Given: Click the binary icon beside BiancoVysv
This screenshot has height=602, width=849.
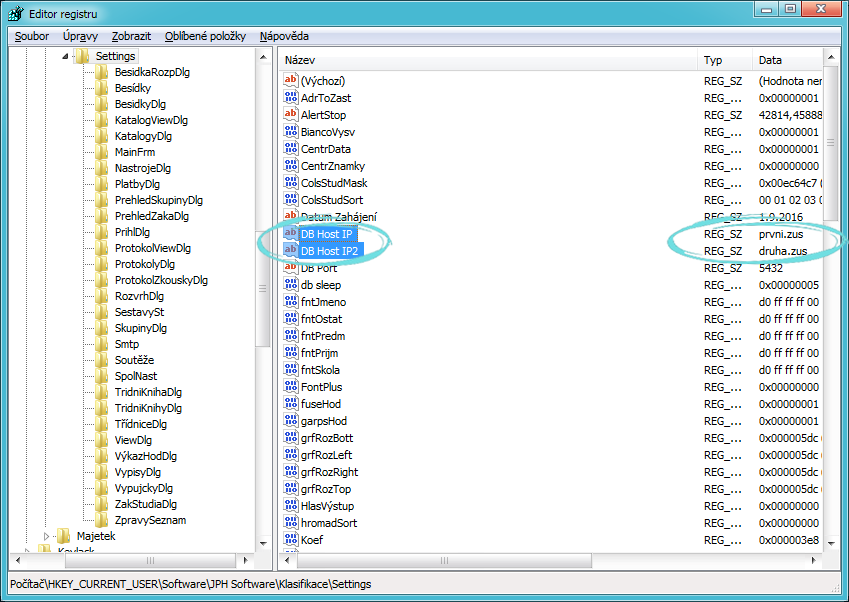Looking at the screenshot, I should (x=291, y=132).
